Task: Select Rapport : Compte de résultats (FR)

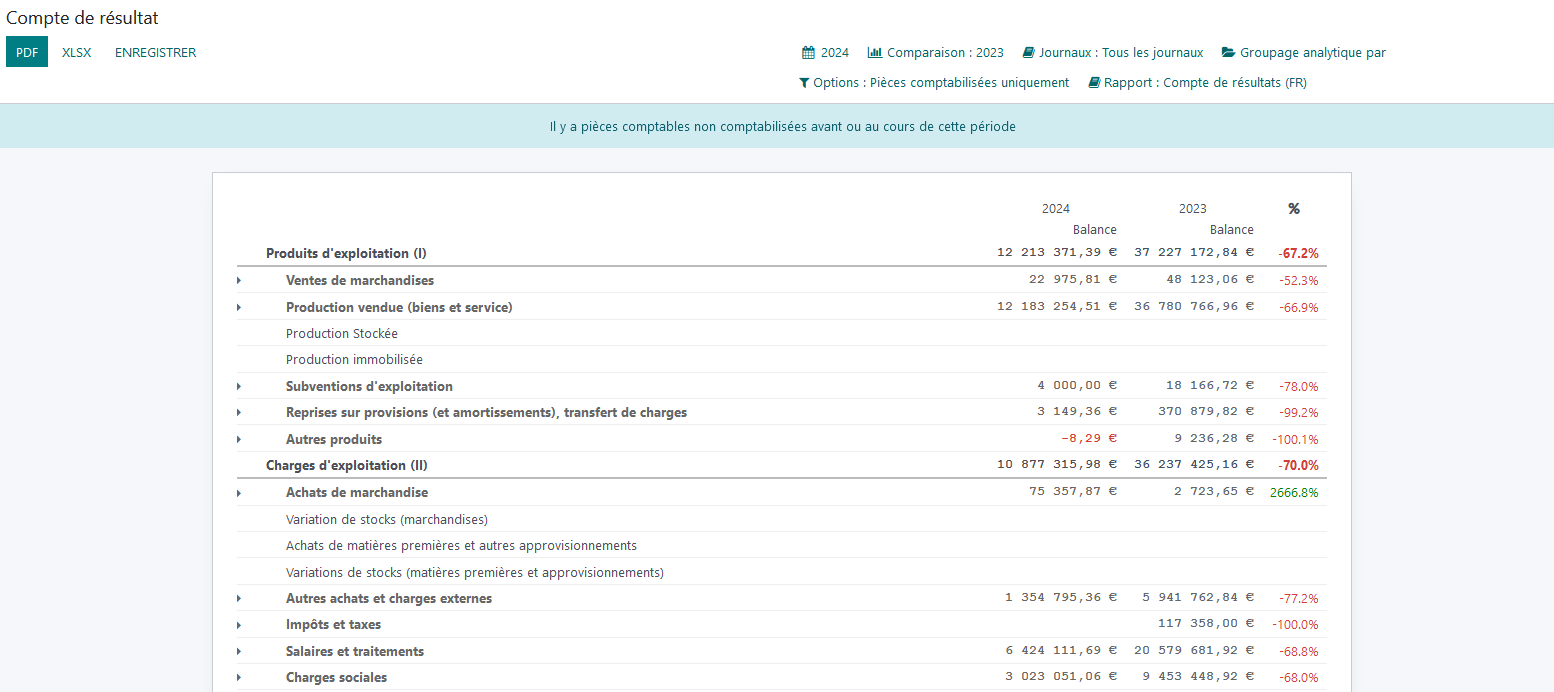Action: tap(1204, 83)
